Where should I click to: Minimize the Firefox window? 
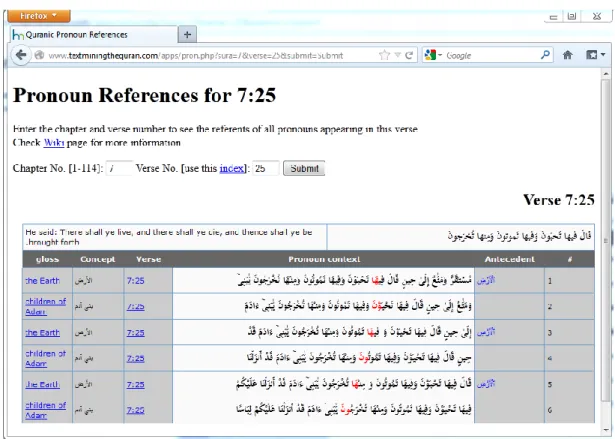tap(553, 16)
